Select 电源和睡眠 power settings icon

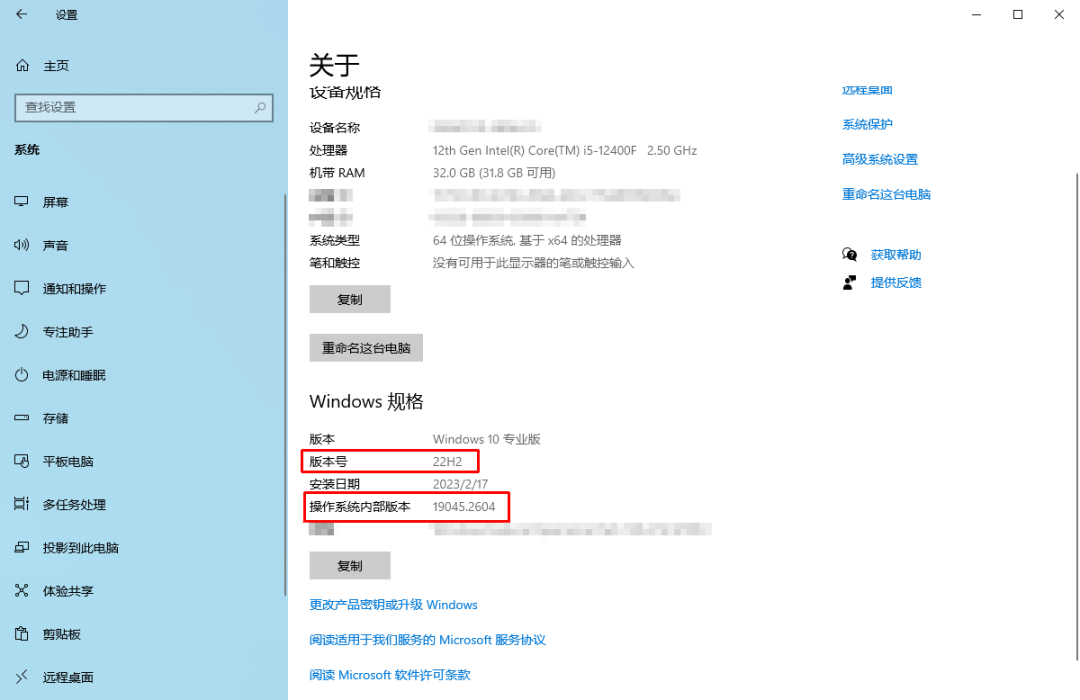(x=68, y=375)
